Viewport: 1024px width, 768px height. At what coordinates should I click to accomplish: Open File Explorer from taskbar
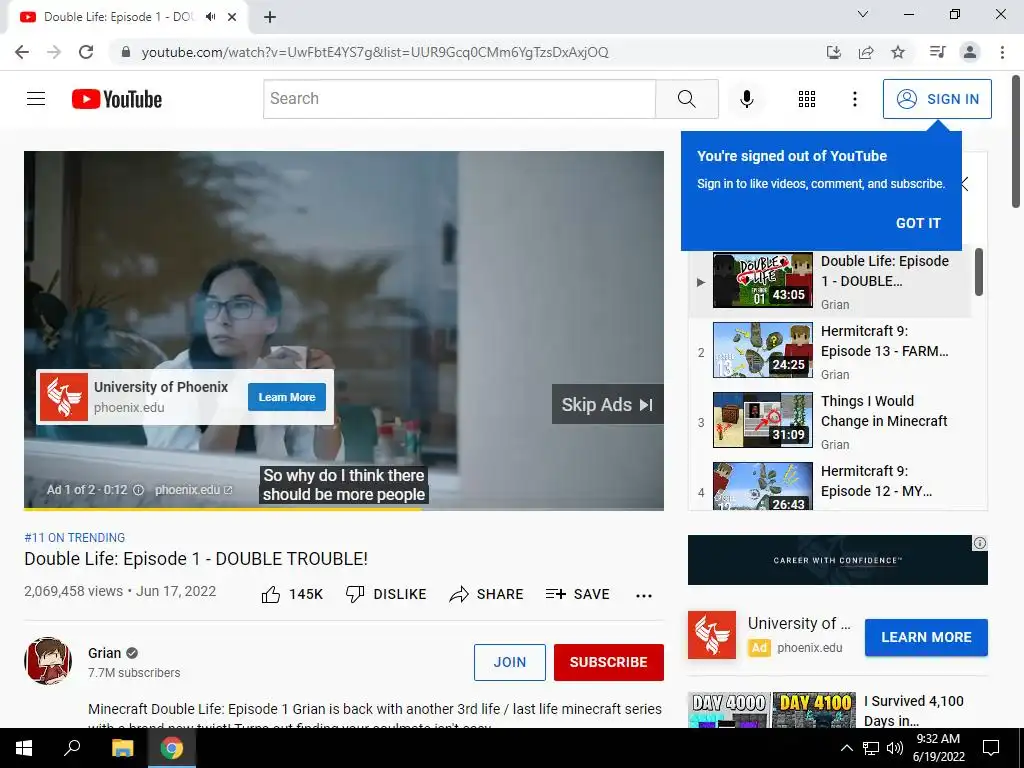[x=122, y=748]
